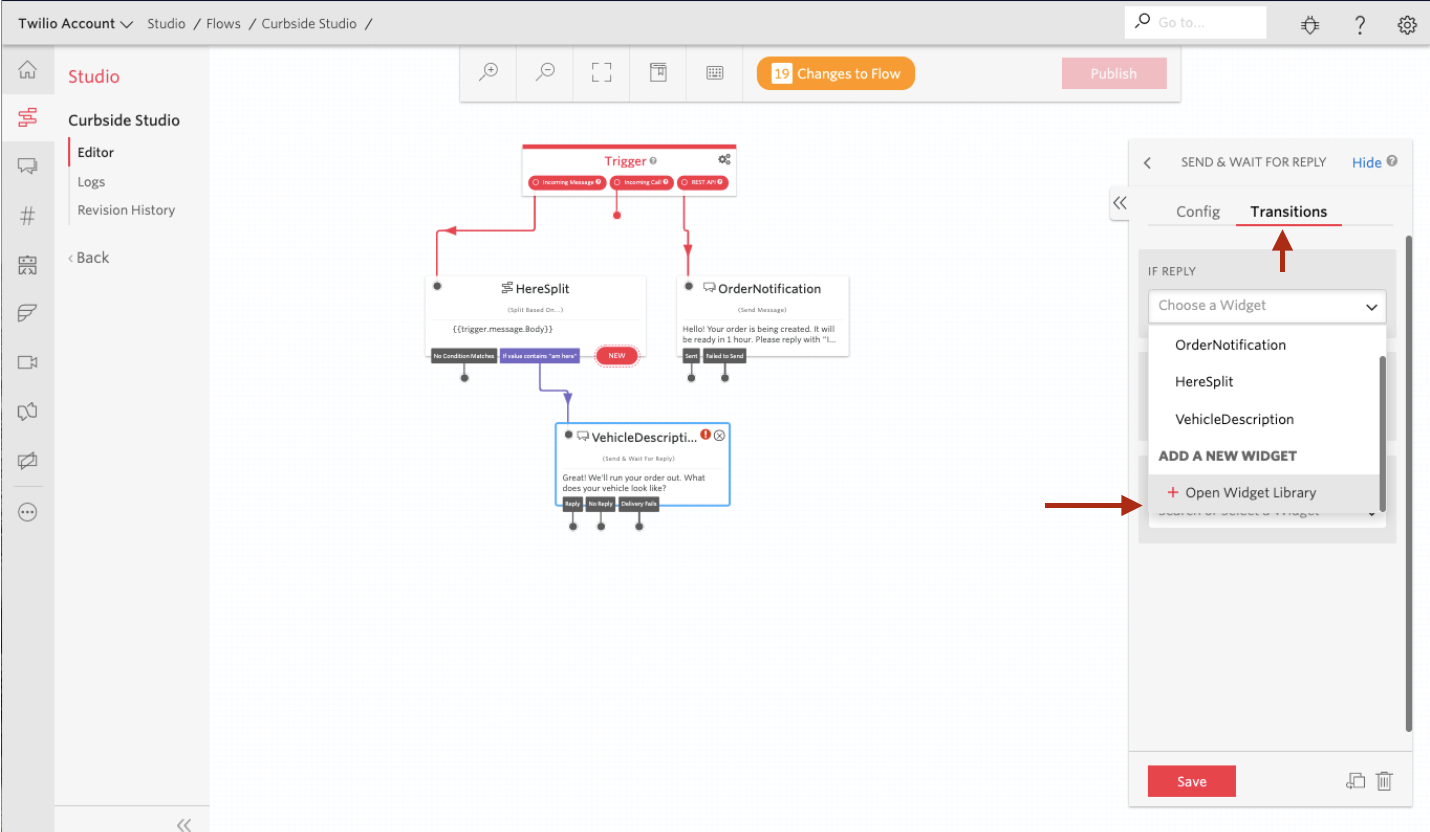The height and width of the screenshot is (832, 1430).
Task: View the 19 Changes to Flow
Action: [835, 73]
